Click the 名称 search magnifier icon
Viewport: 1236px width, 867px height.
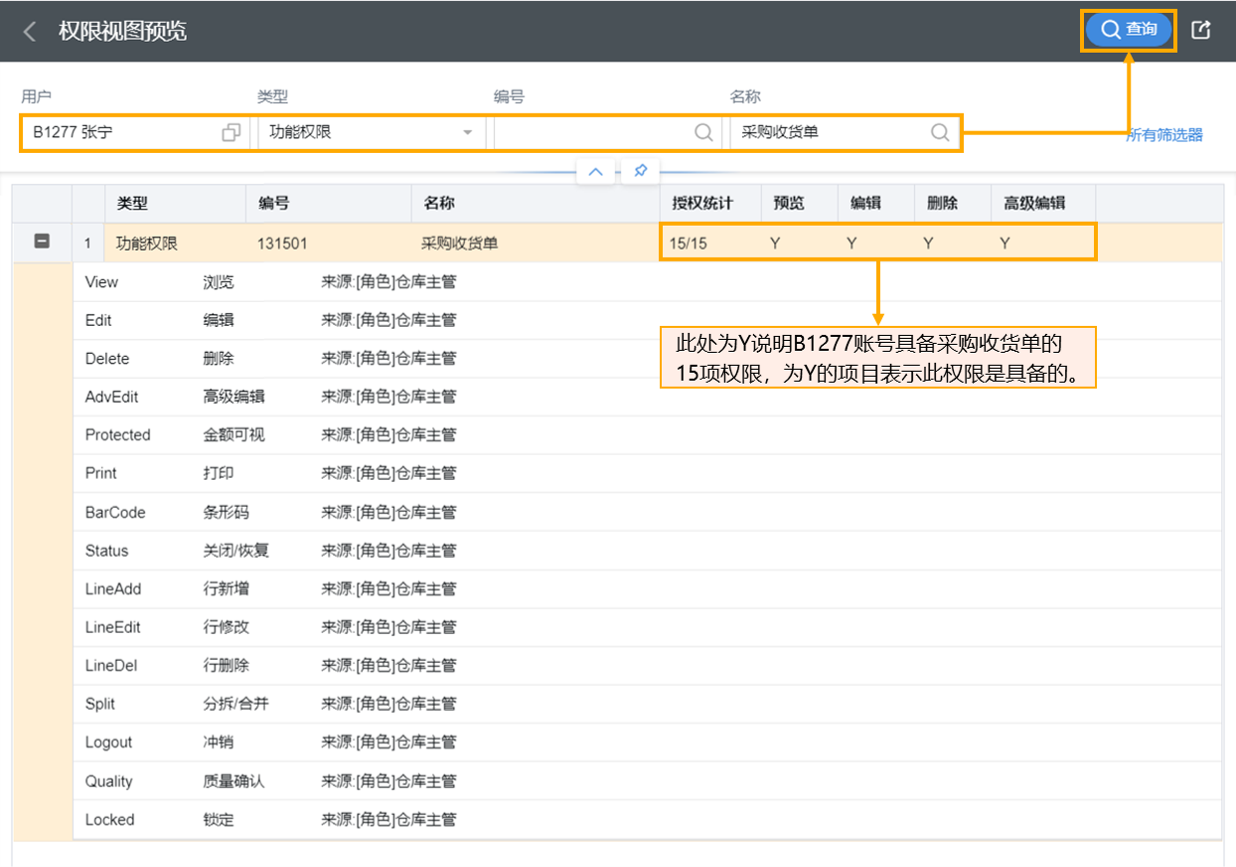pos(940,132)
